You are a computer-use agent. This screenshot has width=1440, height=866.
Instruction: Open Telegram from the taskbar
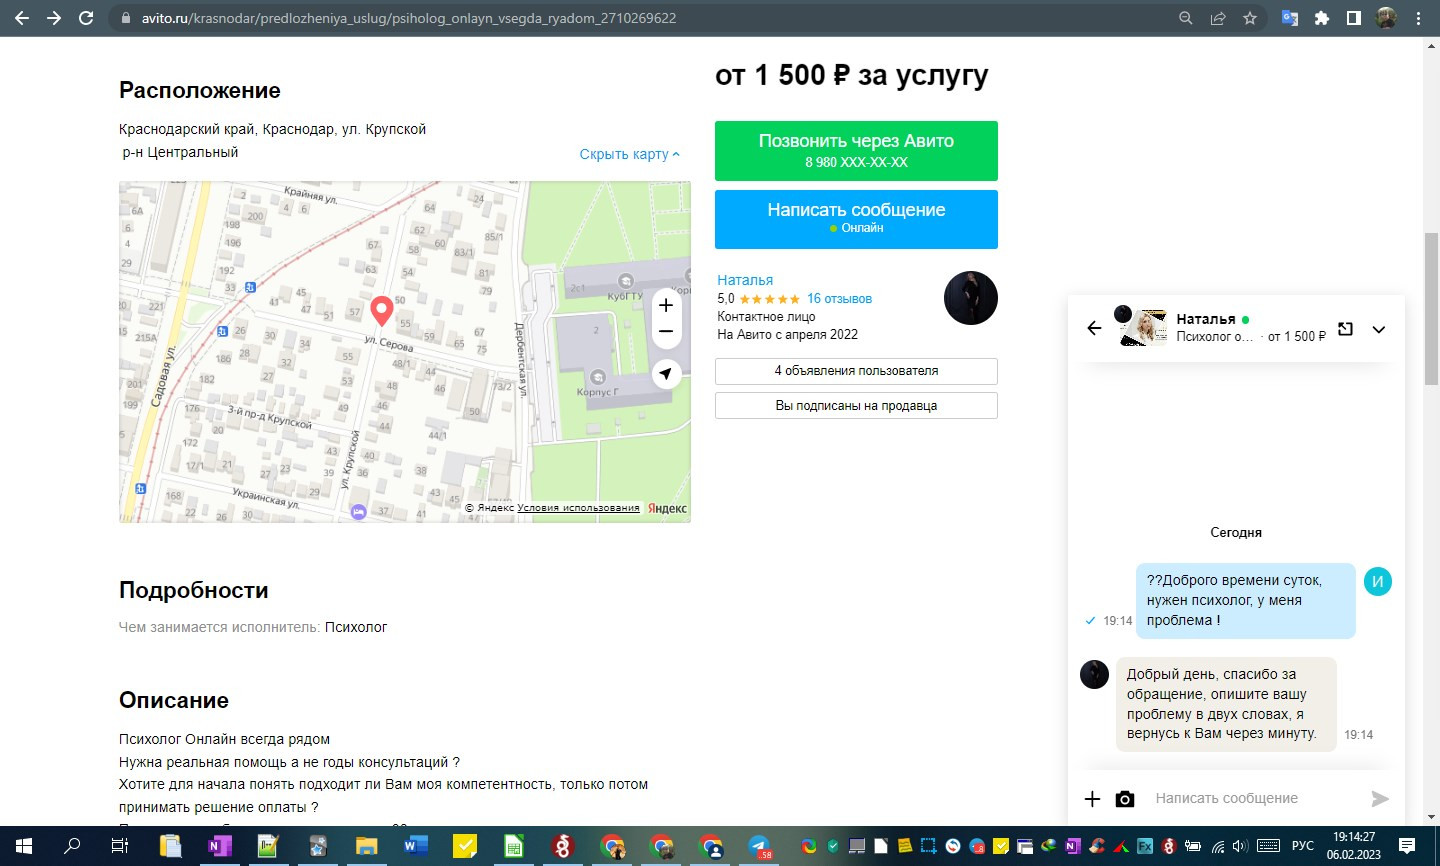(759, 846)
